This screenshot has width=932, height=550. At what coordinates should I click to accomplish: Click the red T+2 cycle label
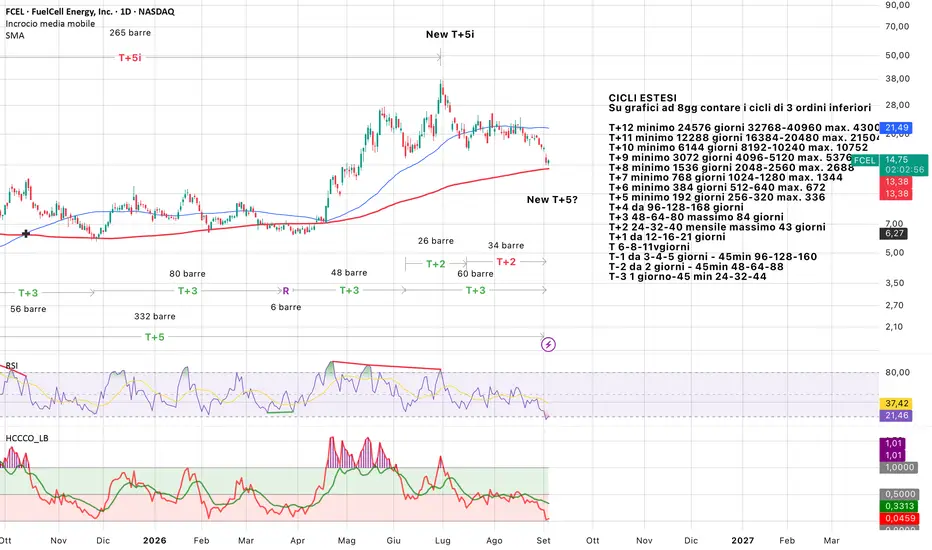click(506, 262)
